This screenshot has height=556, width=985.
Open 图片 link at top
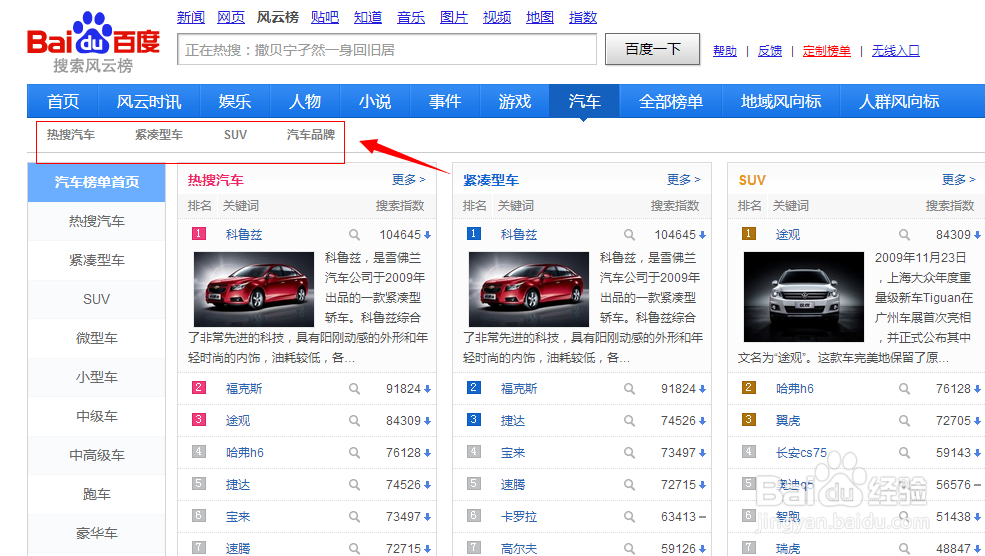[454, 17]
